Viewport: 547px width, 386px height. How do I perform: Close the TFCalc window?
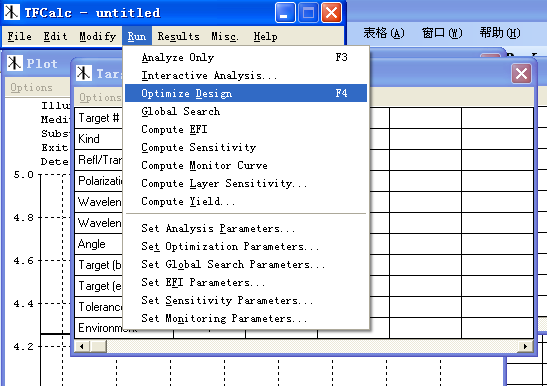point(331,13)
